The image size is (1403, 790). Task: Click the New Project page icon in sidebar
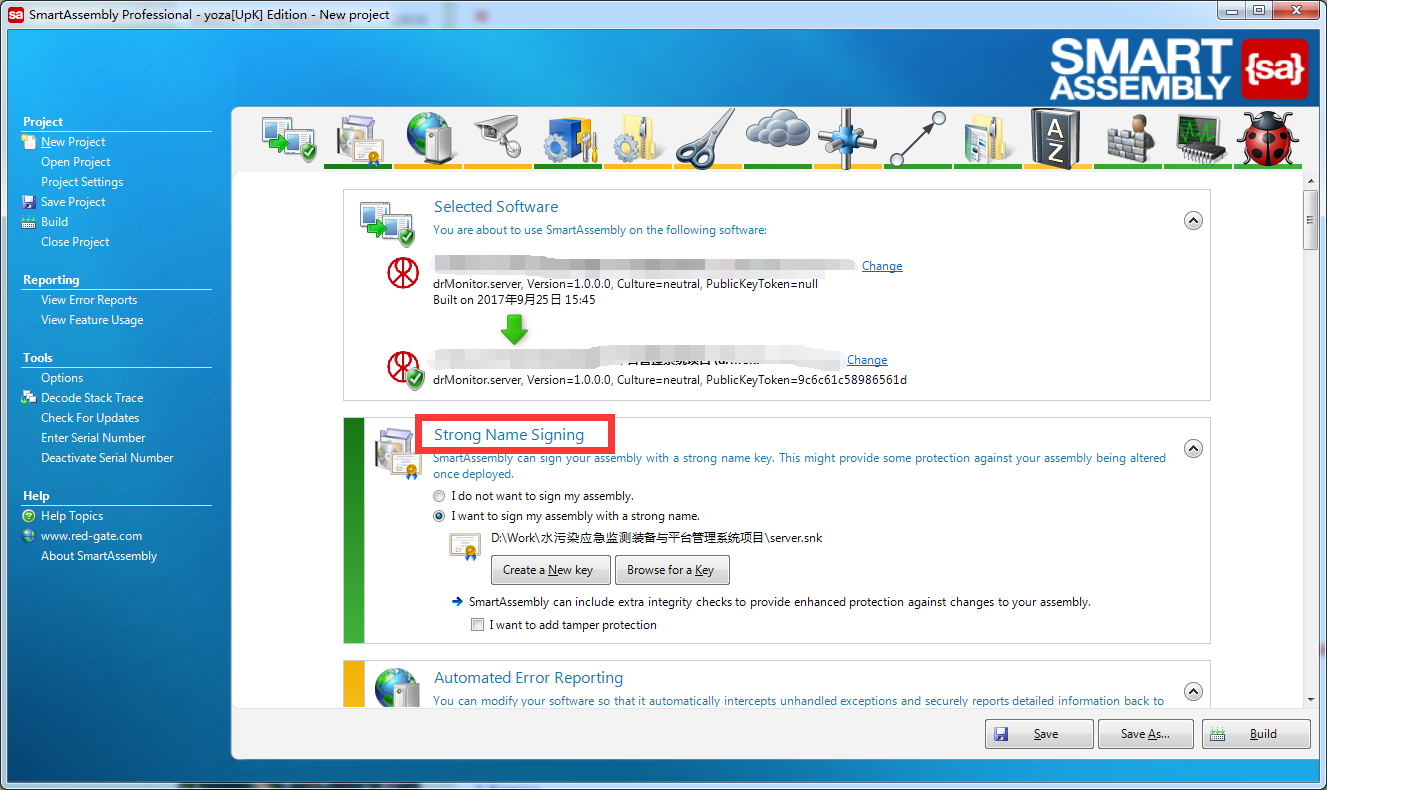click(x=28, y=142)
